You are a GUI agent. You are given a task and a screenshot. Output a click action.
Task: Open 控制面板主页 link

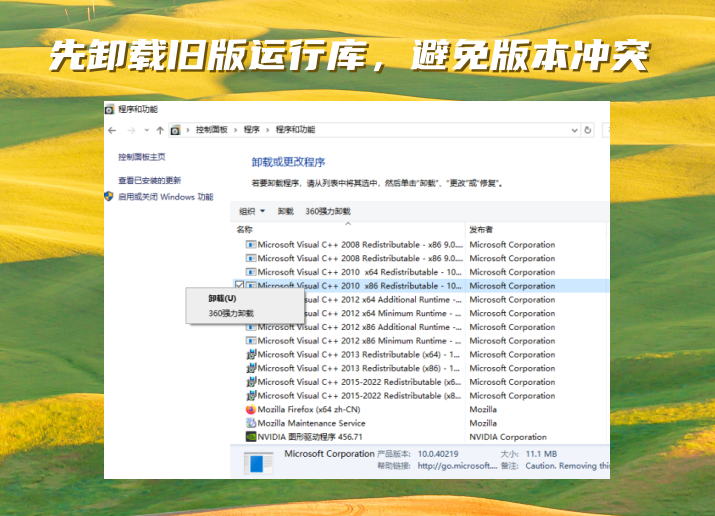click(142, 157)
